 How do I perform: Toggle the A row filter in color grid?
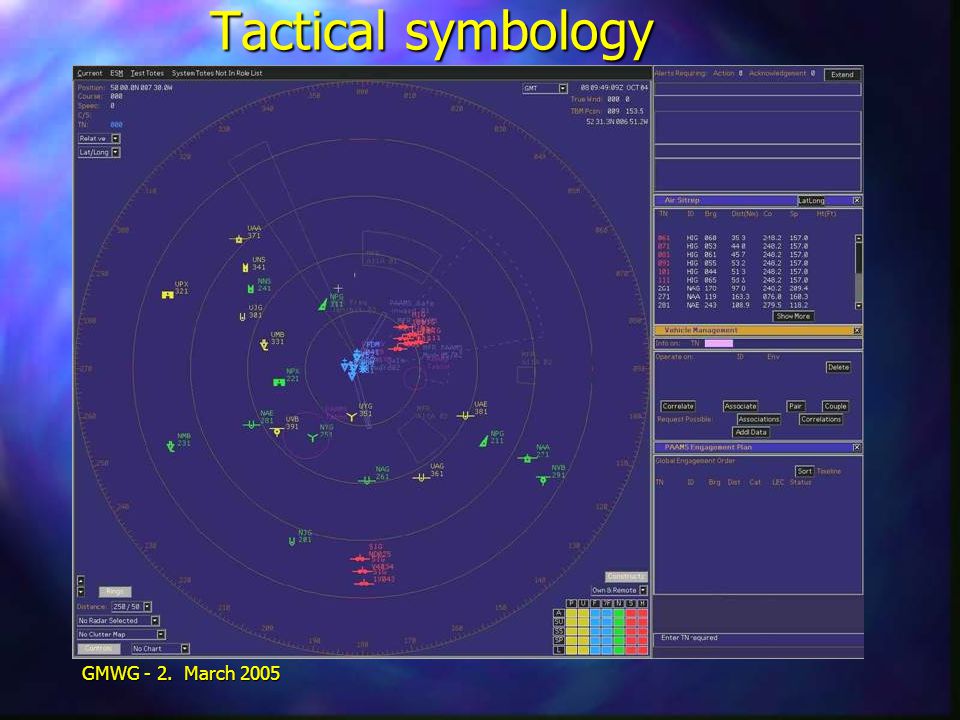point(558,612)
